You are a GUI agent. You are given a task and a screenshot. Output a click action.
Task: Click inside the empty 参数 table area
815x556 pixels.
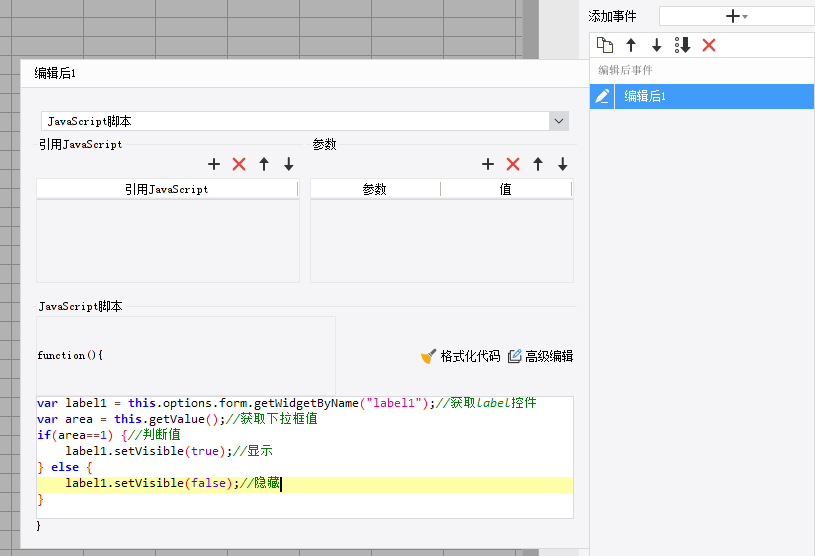pos(442,241)
